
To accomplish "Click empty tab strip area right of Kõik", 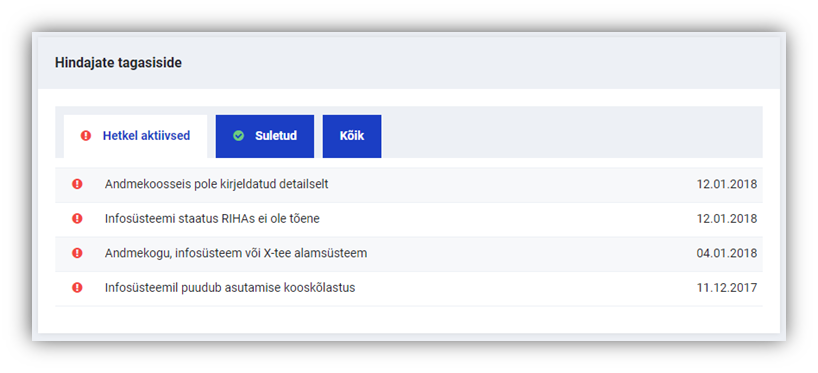I will [572, 132].
